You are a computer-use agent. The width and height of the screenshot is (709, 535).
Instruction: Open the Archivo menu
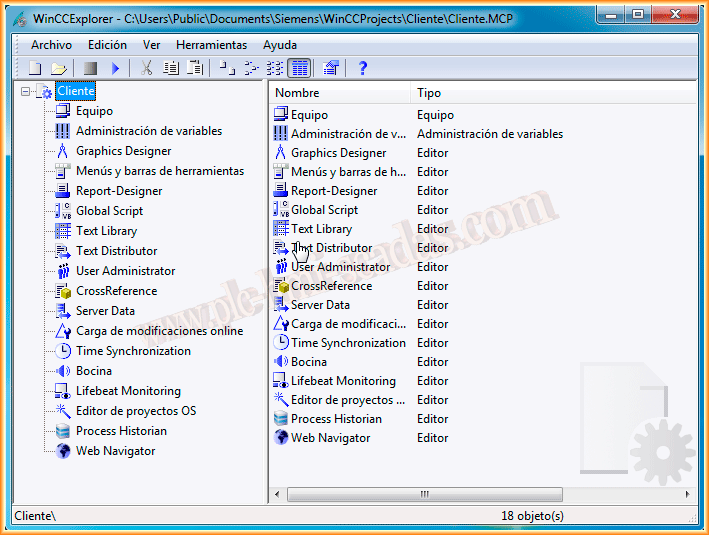click(x=51, y=45)
